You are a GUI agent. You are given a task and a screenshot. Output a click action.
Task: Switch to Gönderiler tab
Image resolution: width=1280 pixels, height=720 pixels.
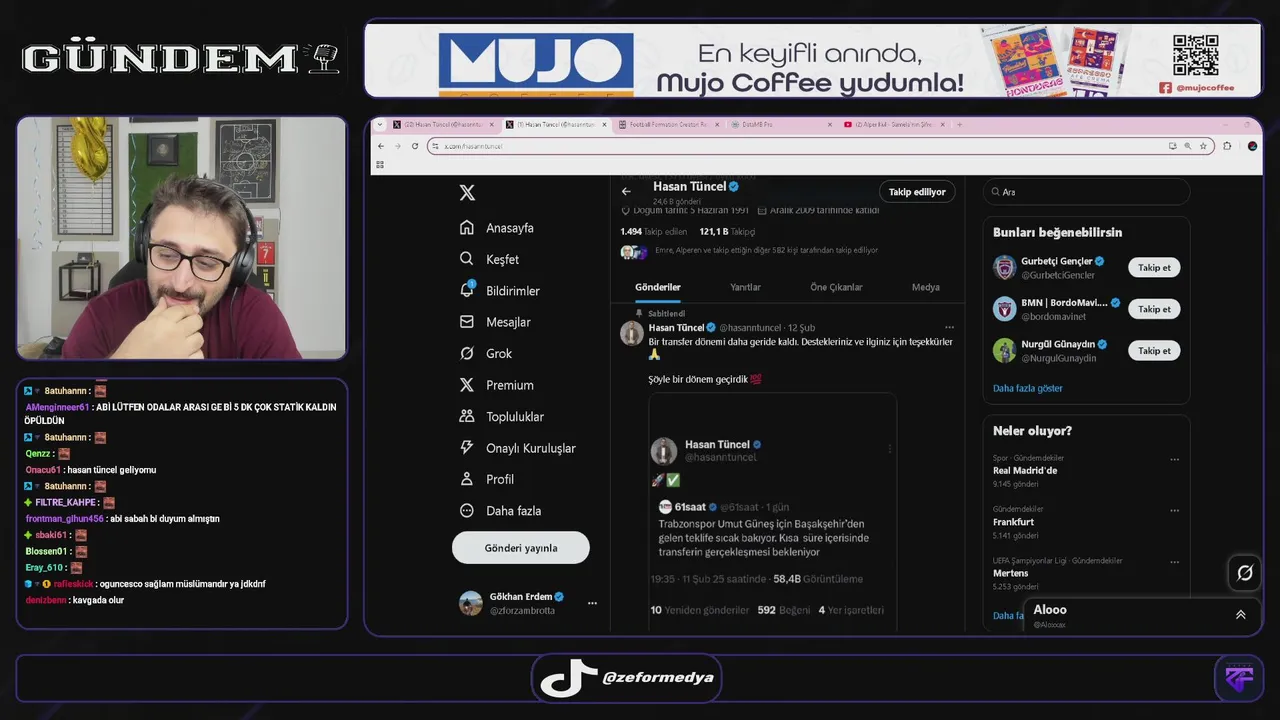(x=658, y=287)
